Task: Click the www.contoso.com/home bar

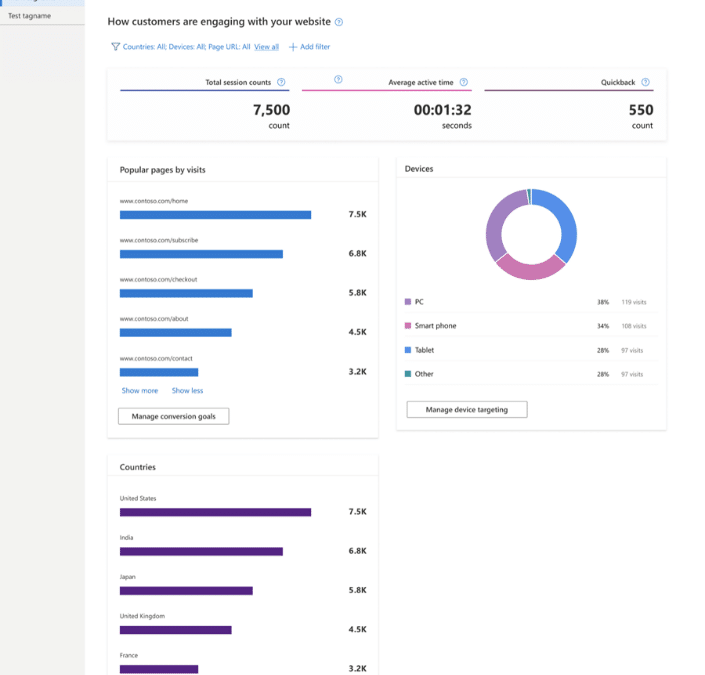Action: [215, 215]
